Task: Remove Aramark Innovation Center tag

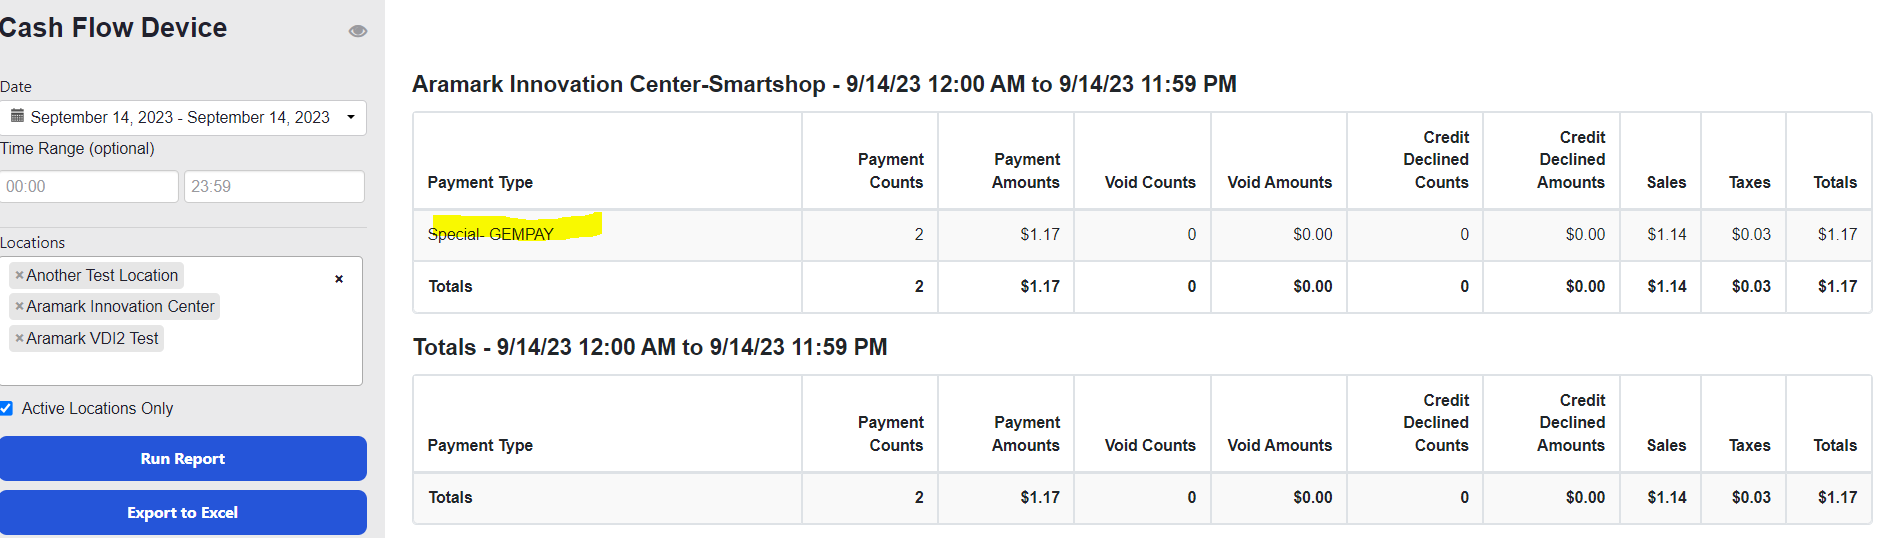Action: [x=19, y=306]
